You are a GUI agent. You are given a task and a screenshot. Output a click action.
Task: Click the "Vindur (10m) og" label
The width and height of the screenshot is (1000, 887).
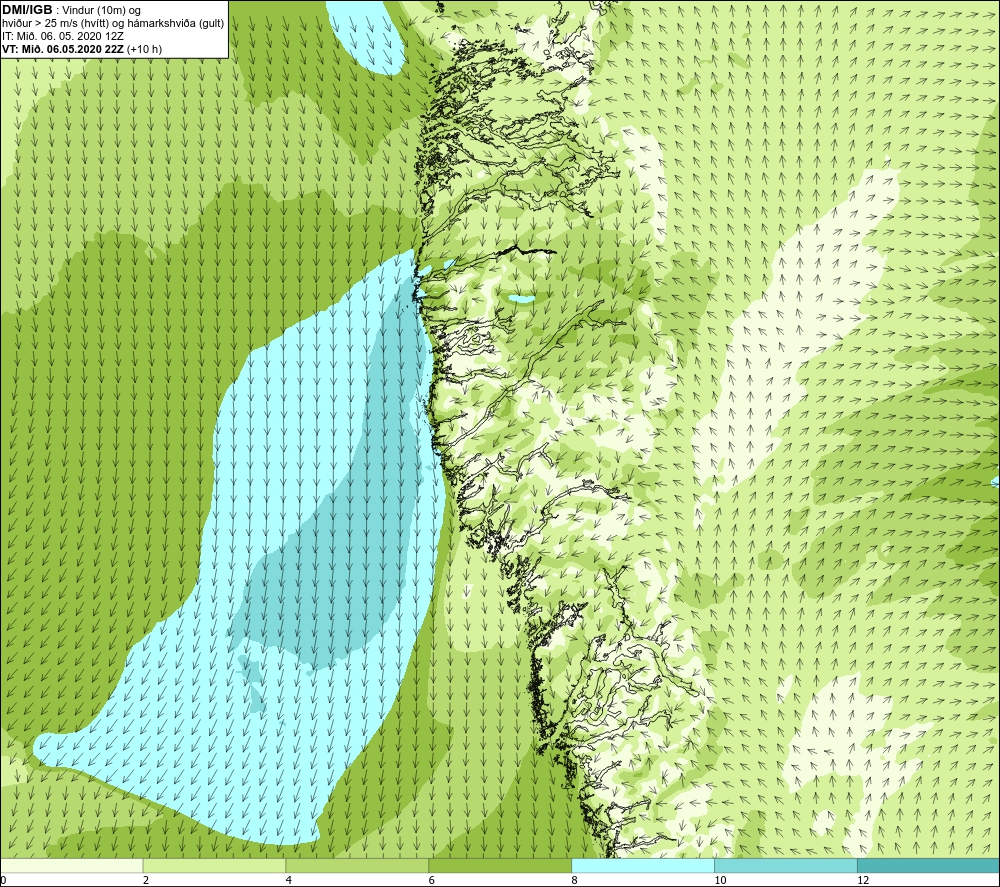(101, 10)
